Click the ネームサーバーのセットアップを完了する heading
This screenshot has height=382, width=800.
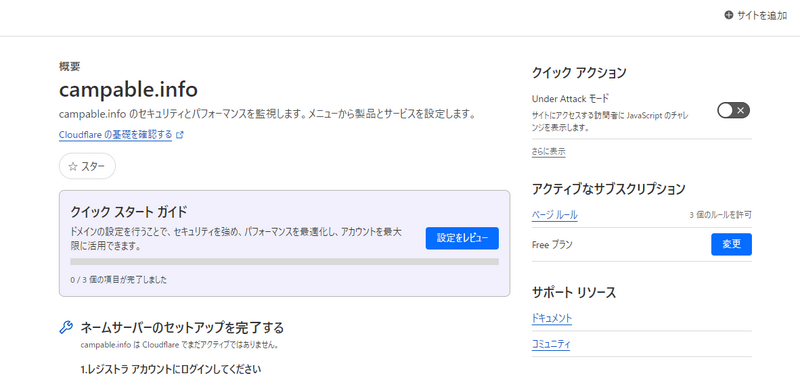[x=182, y=327]
